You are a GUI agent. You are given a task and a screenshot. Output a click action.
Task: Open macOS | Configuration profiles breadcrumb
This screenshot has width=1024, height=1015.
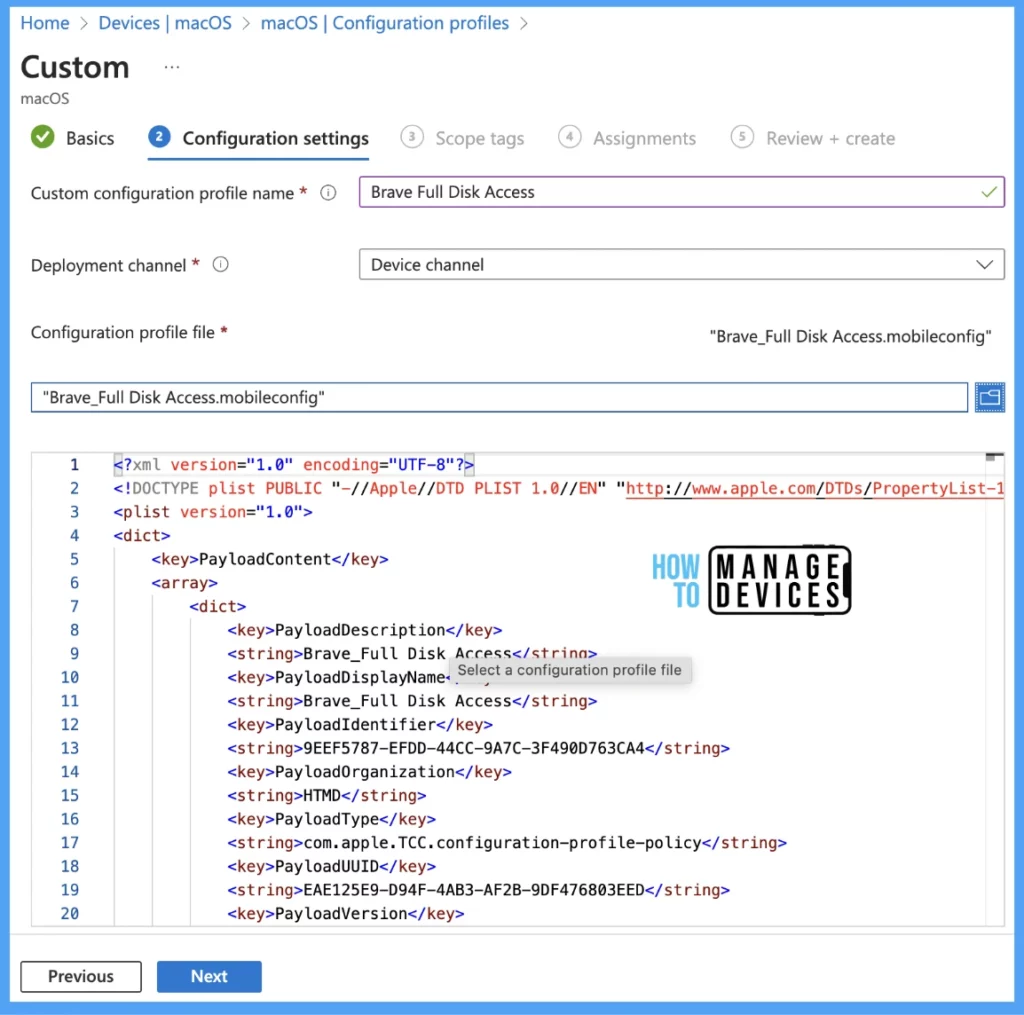coord(385,23)
